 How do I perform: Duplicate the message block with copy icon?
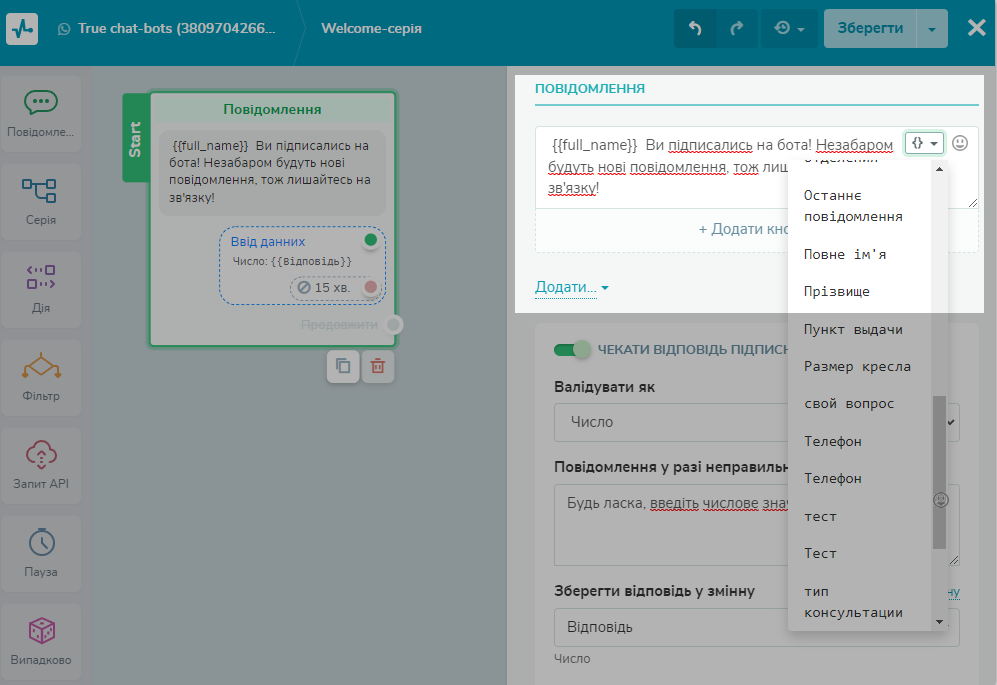(x=343, y=366)
